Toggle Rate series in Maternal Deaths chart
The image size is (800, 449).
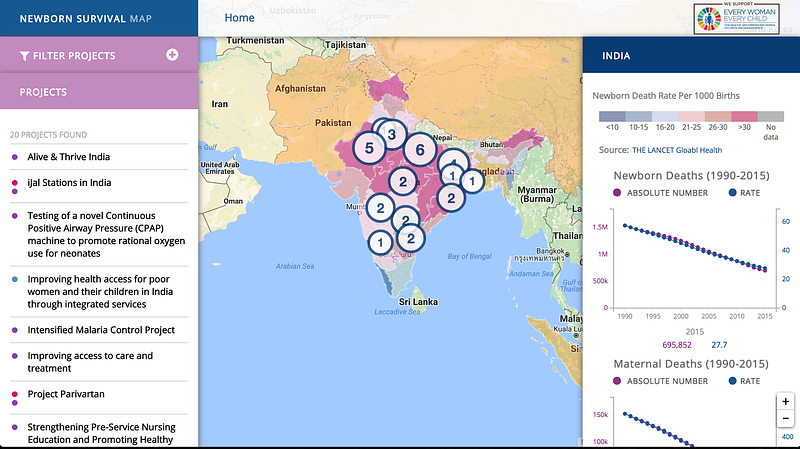tap(744, 381)
